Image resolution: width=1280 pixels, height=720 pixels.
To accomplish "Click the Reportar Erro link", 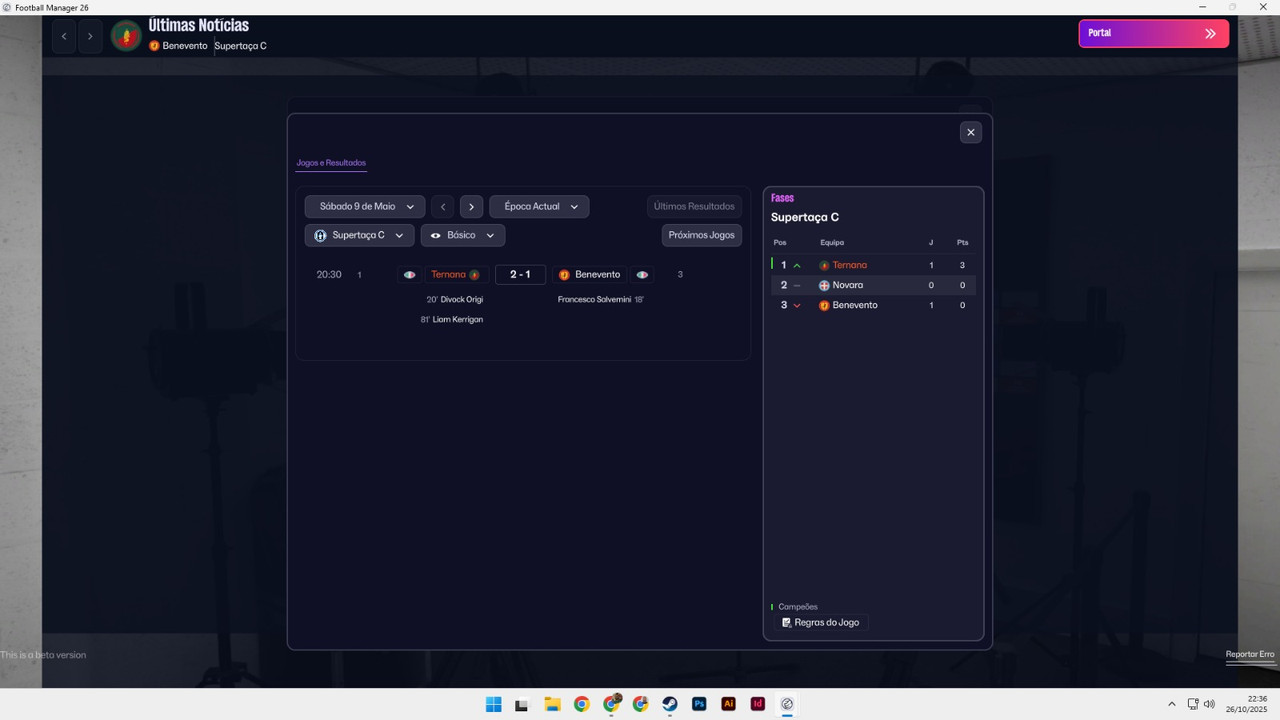I will point(1250,654).
